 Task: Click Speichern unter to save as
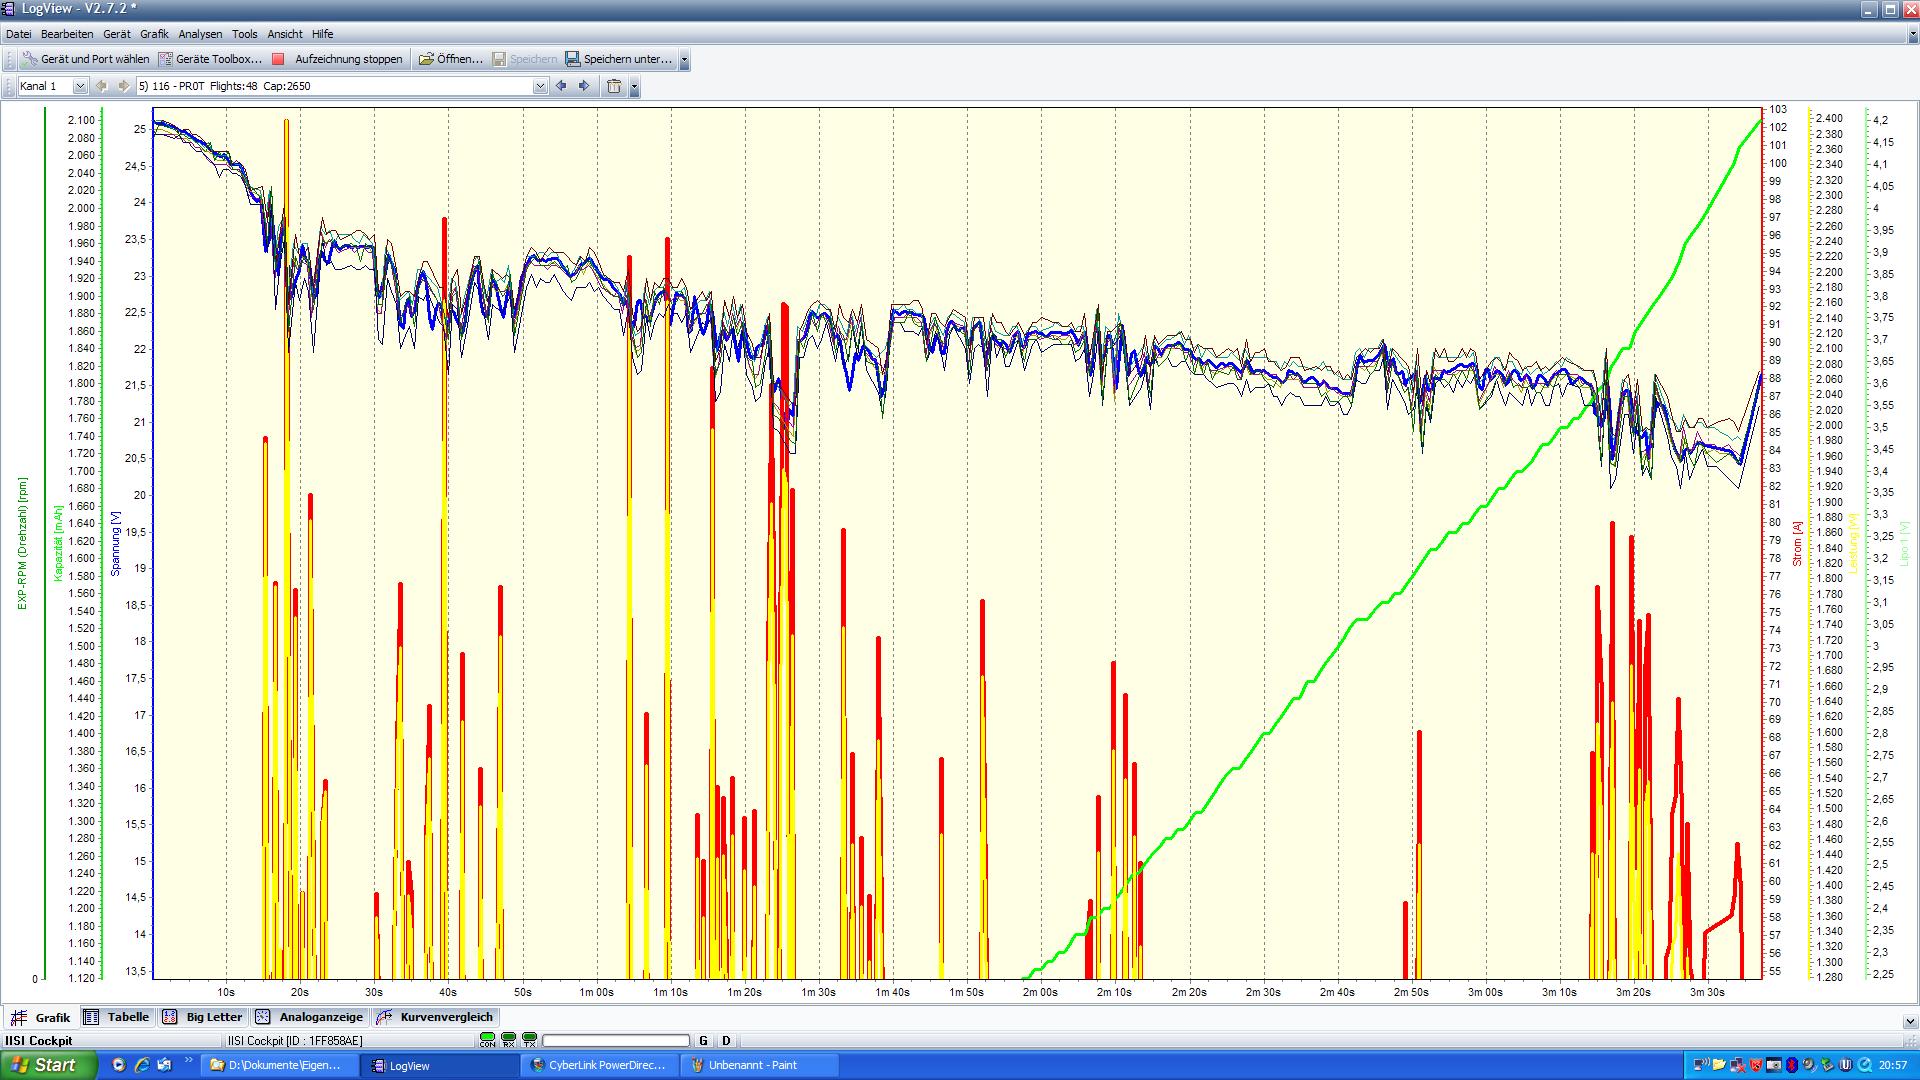pos(618,59)
